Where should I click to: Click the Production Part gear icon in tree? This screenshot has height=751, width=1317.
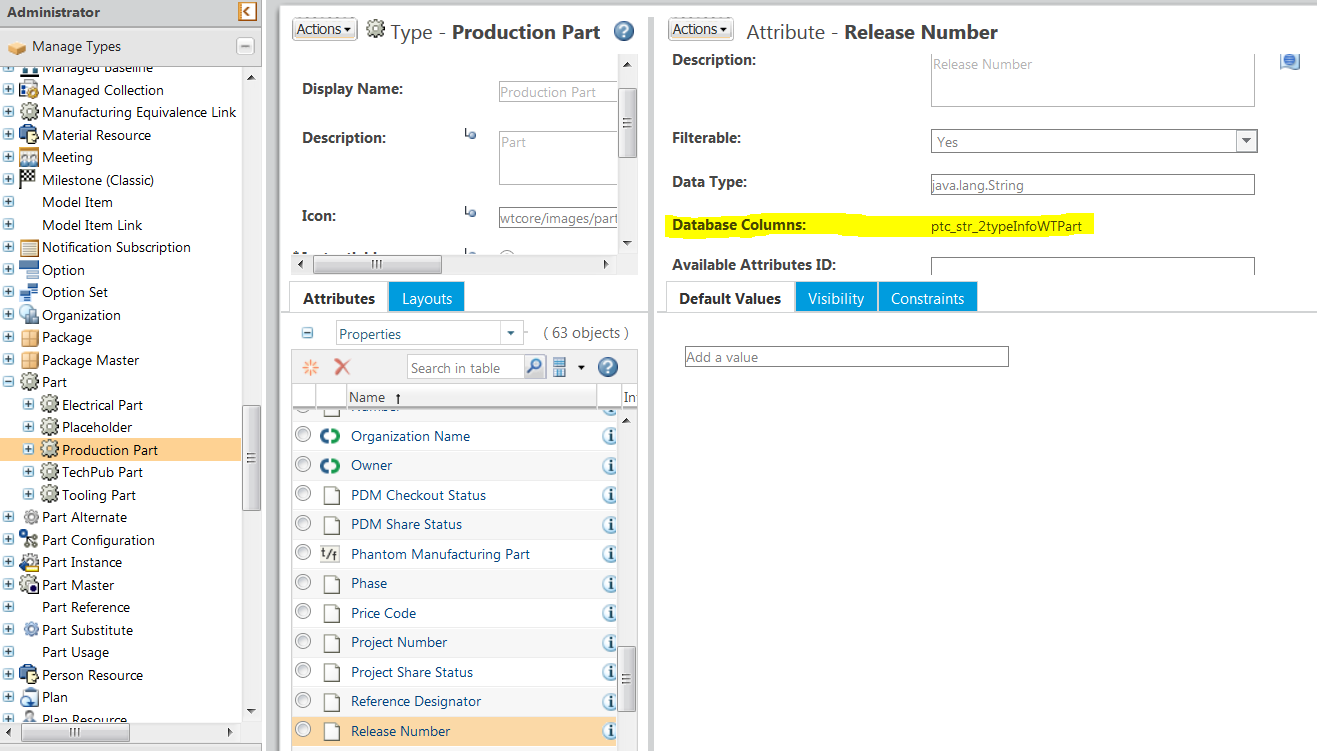(49, 450)
